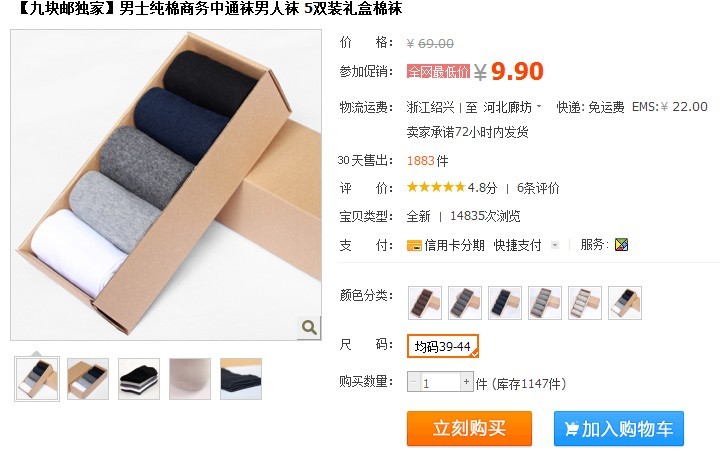The height and width of the screenshot is (461, 720).
Task: Click the 全网最低价 promotion badge
Action: (x=438, y=71)
